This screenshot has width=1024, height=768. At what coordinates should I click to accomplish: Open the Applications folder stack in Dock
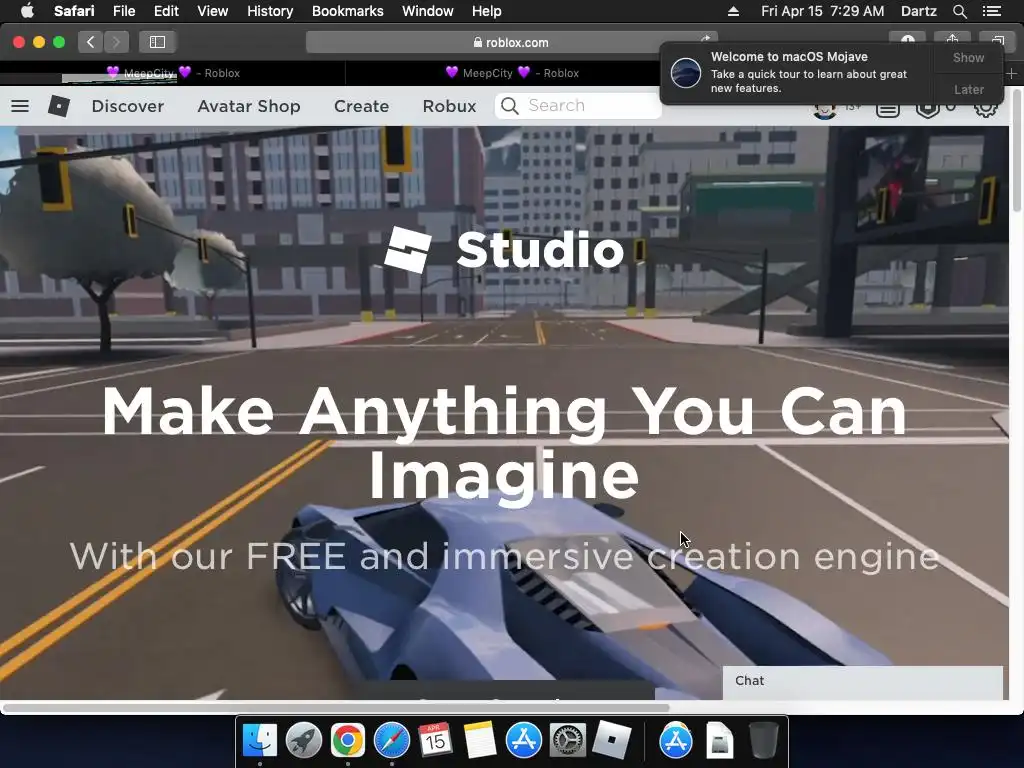[675, 741]
